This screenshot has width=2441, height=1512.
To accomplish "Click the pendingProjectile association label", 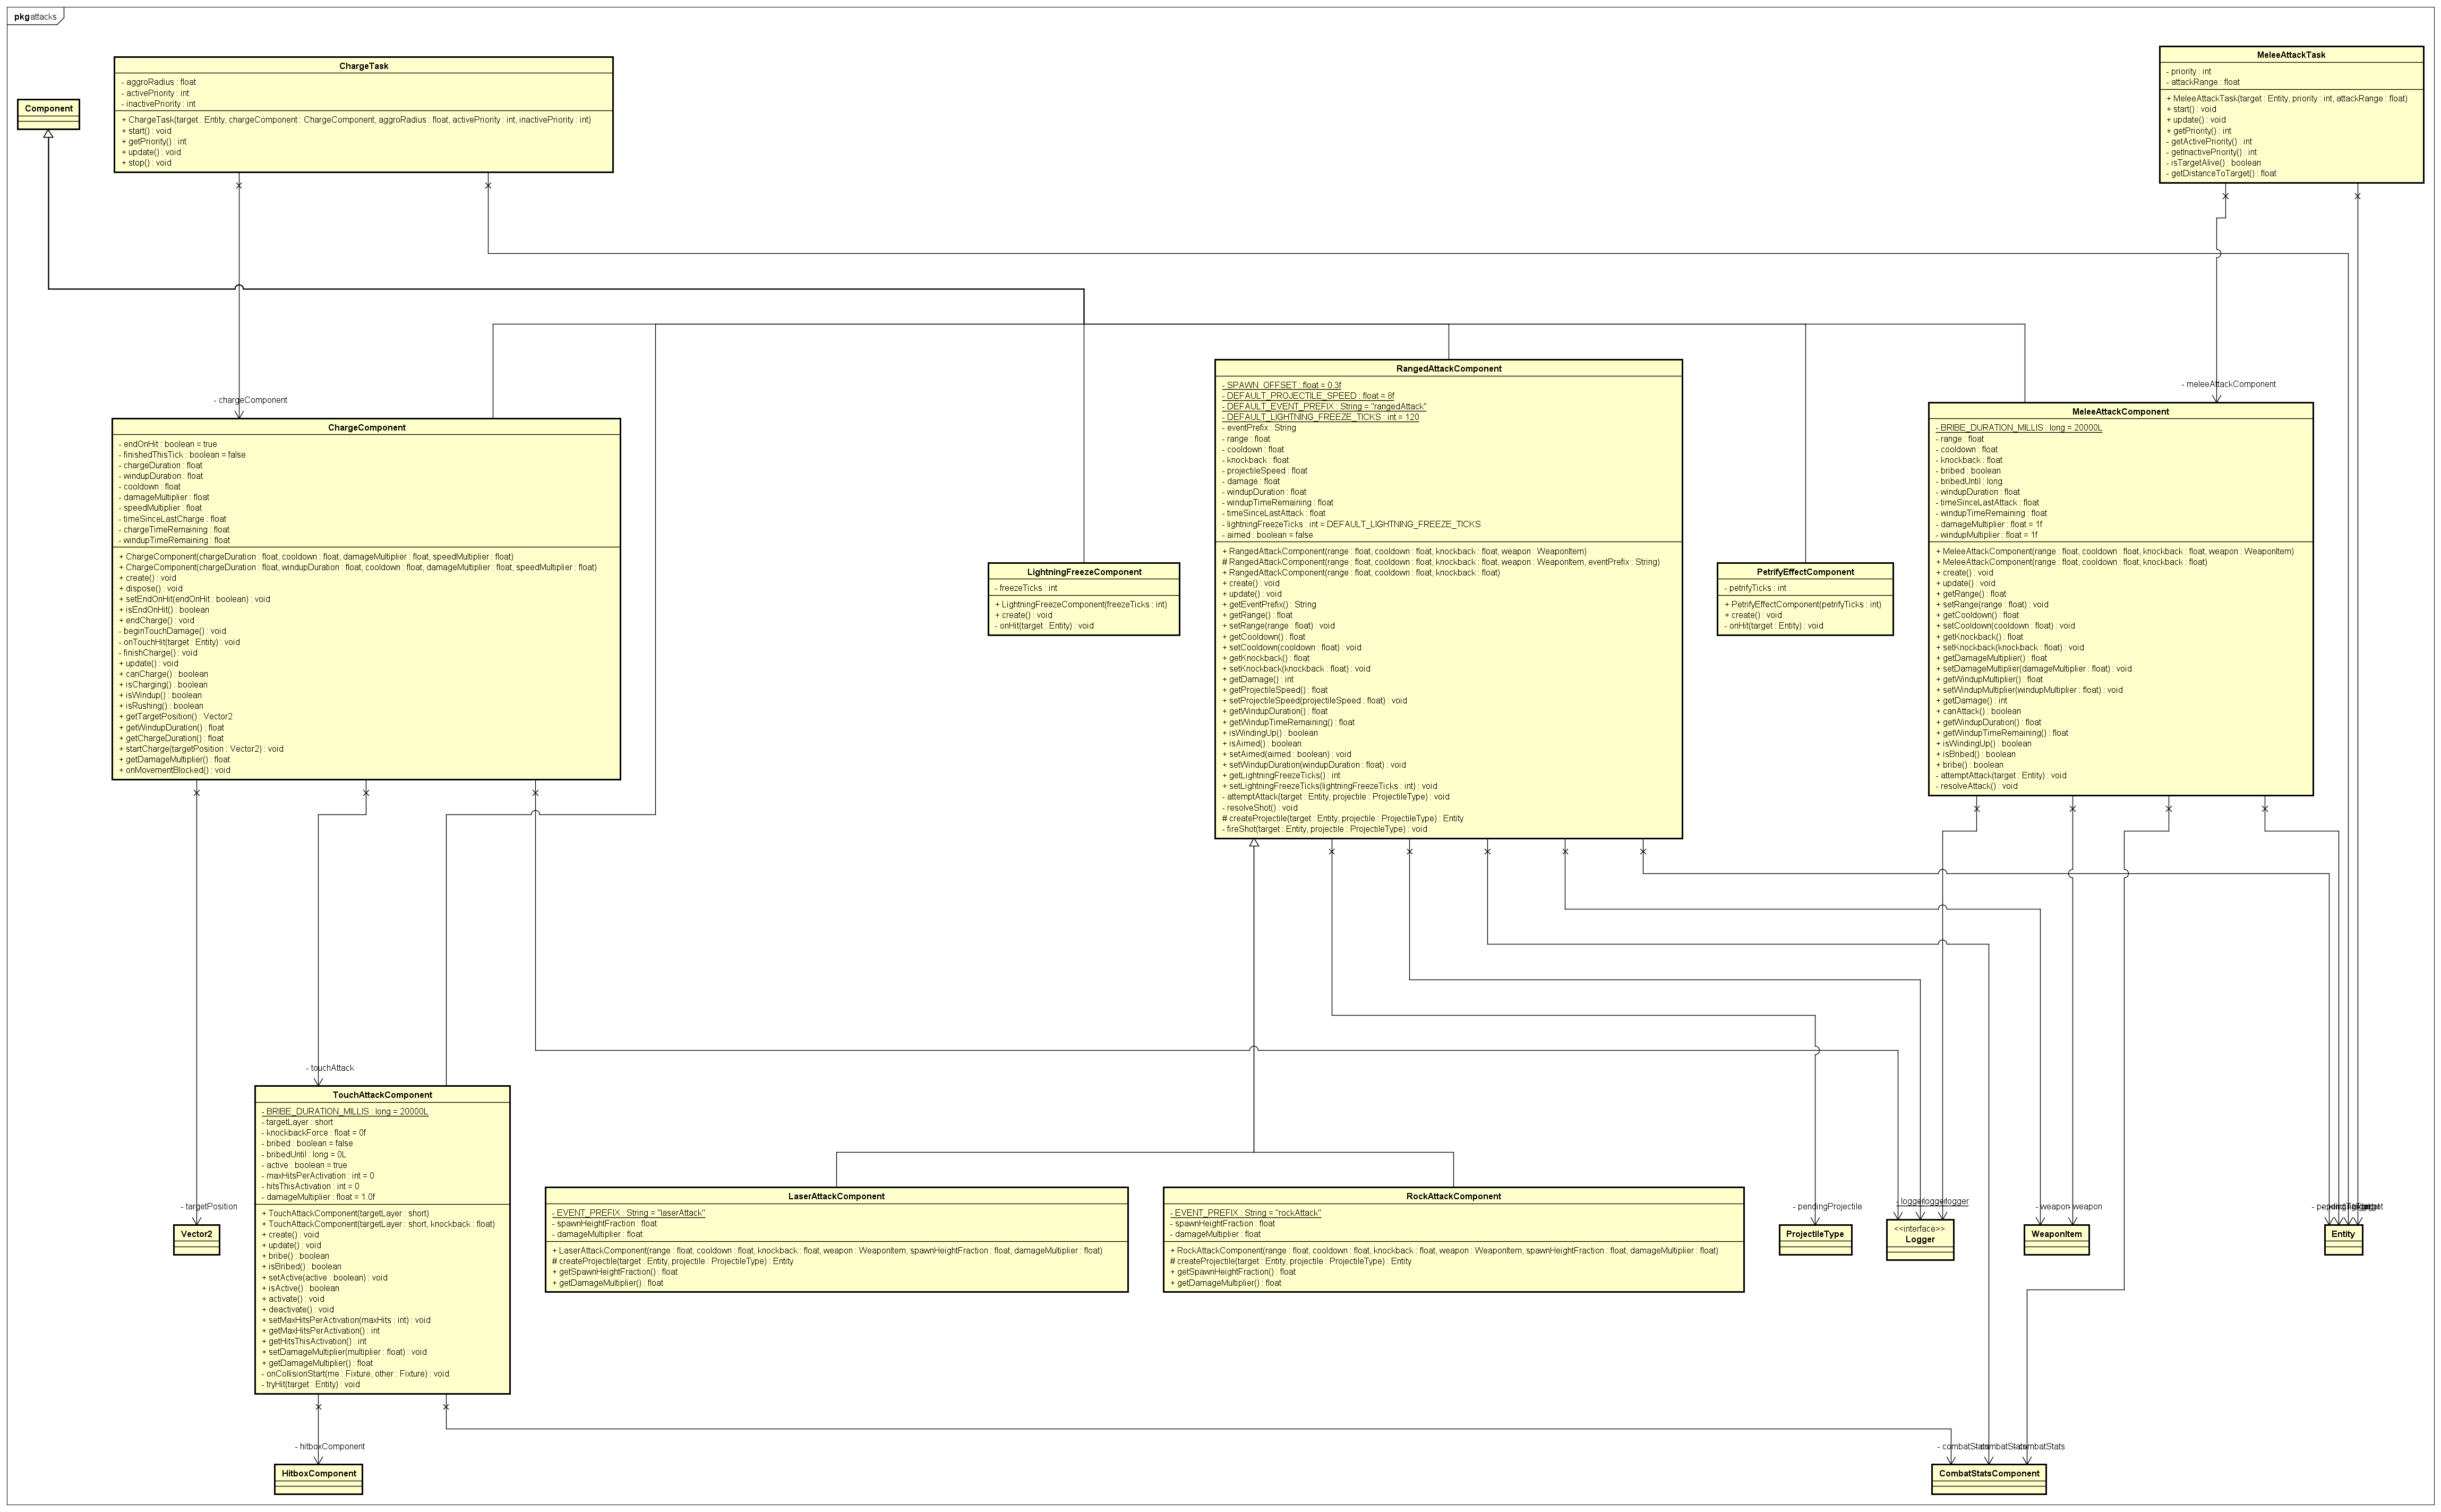I will pos(1827,1206).
